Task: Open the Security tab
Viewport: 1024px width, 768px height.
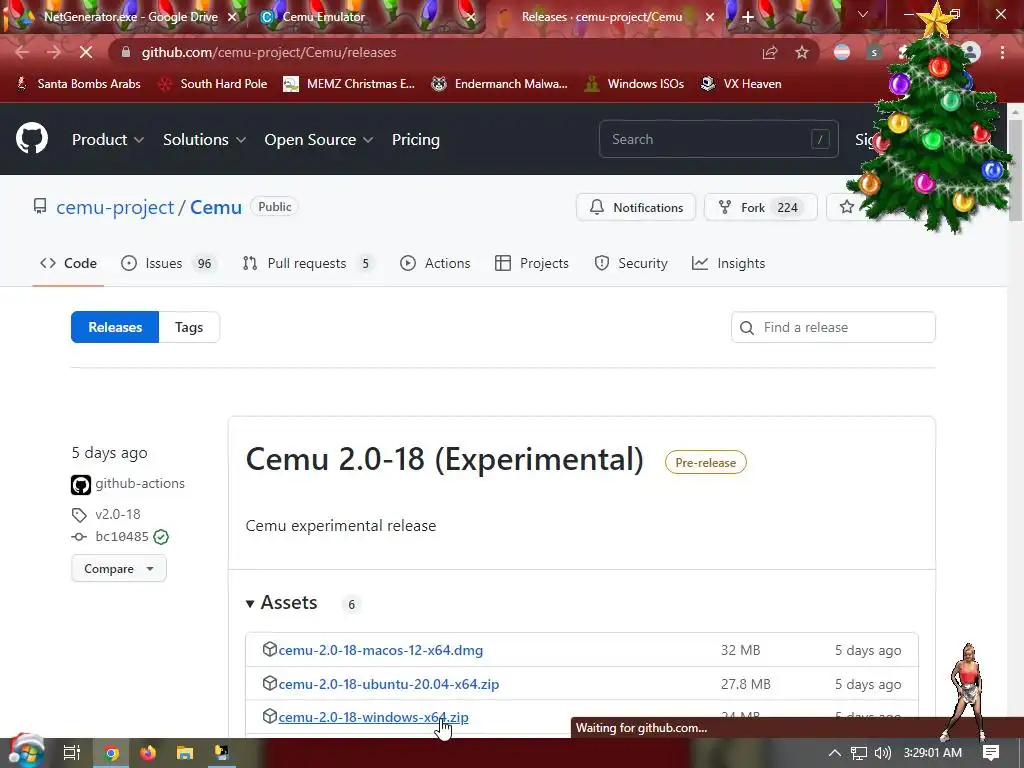Action: click(631, 263)
